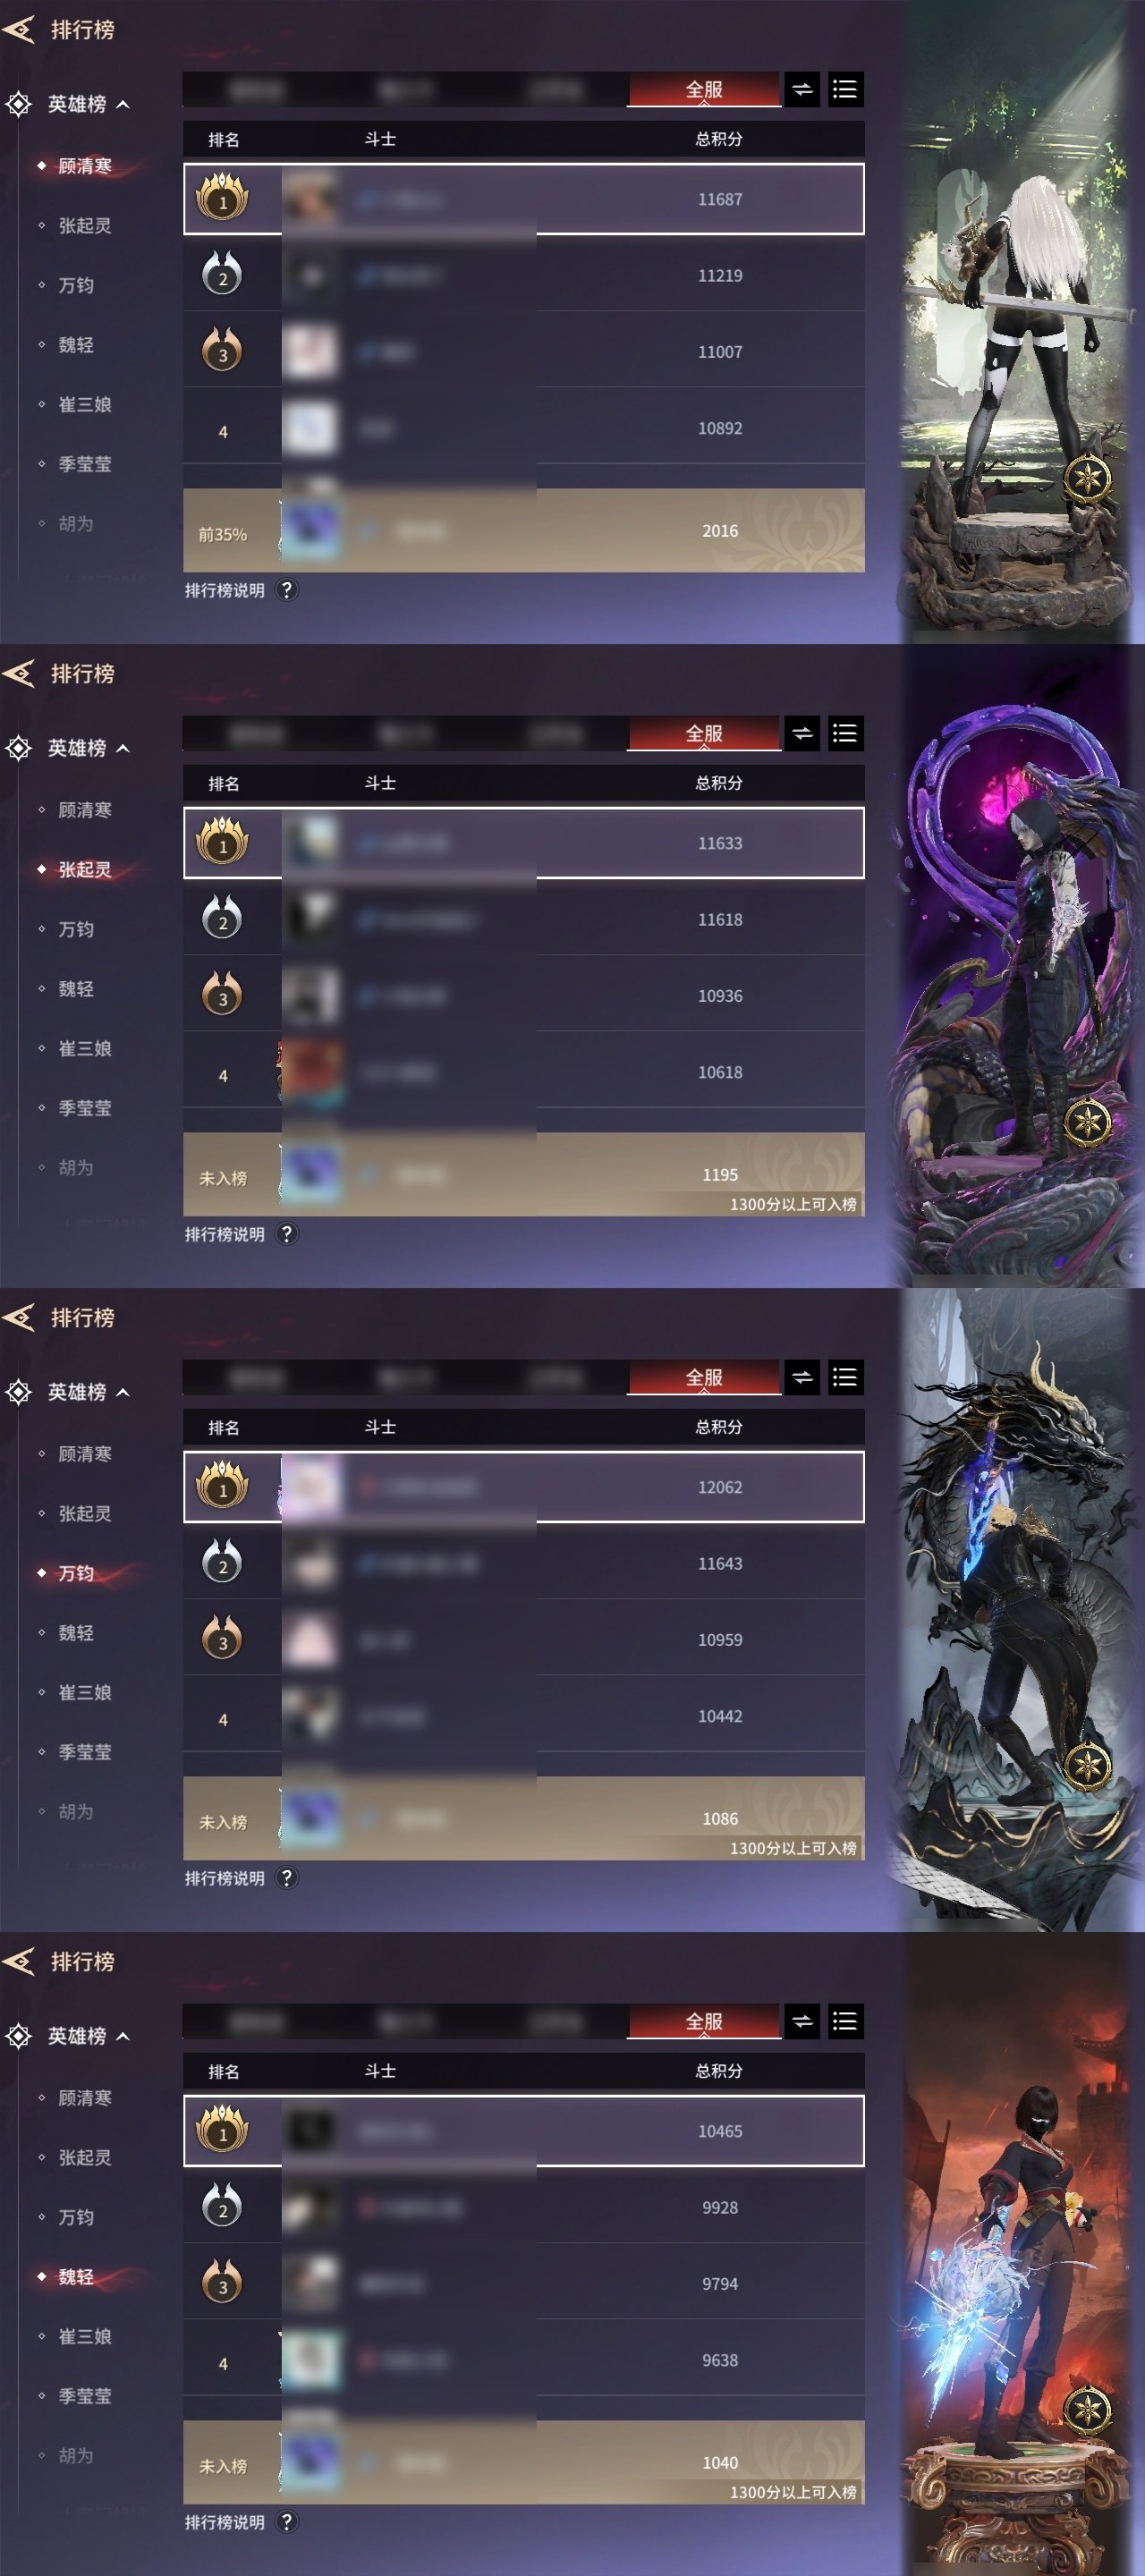Click the gold flower emblem beside the purple dragon statue
This screenshot has height=2576, width=1145.
click(x=1087, y=1123)
